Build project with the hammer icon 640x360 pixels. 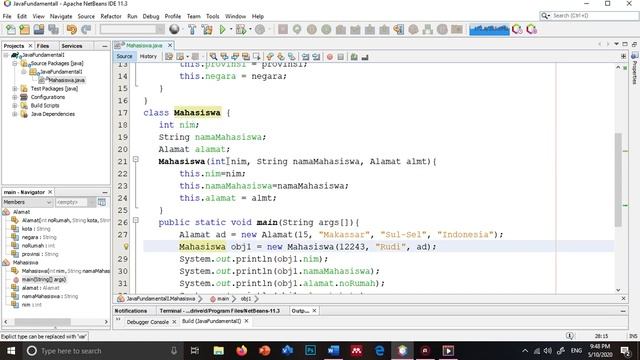coord(192,29)
